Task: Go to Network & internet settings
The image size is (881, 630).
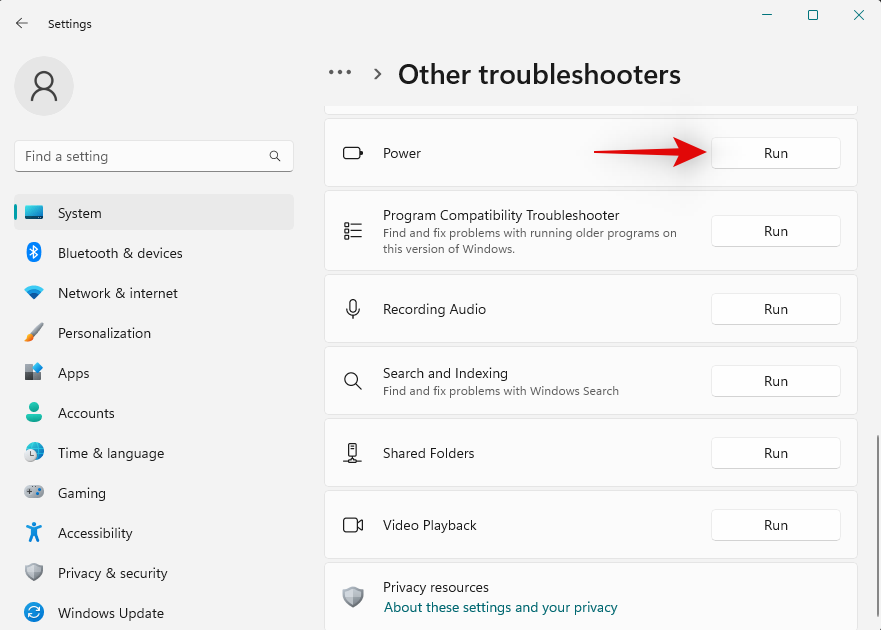Action: coord(154,293)
